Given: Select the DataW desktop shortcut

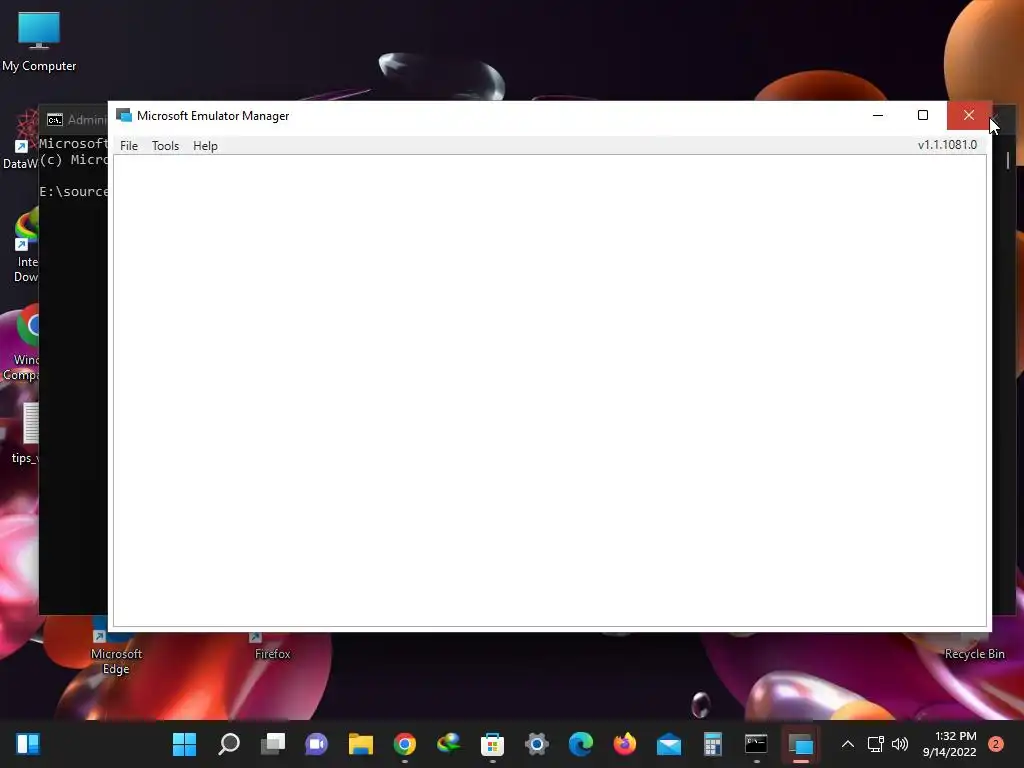Looking at the screenshot, I should [x=20, y=140].
